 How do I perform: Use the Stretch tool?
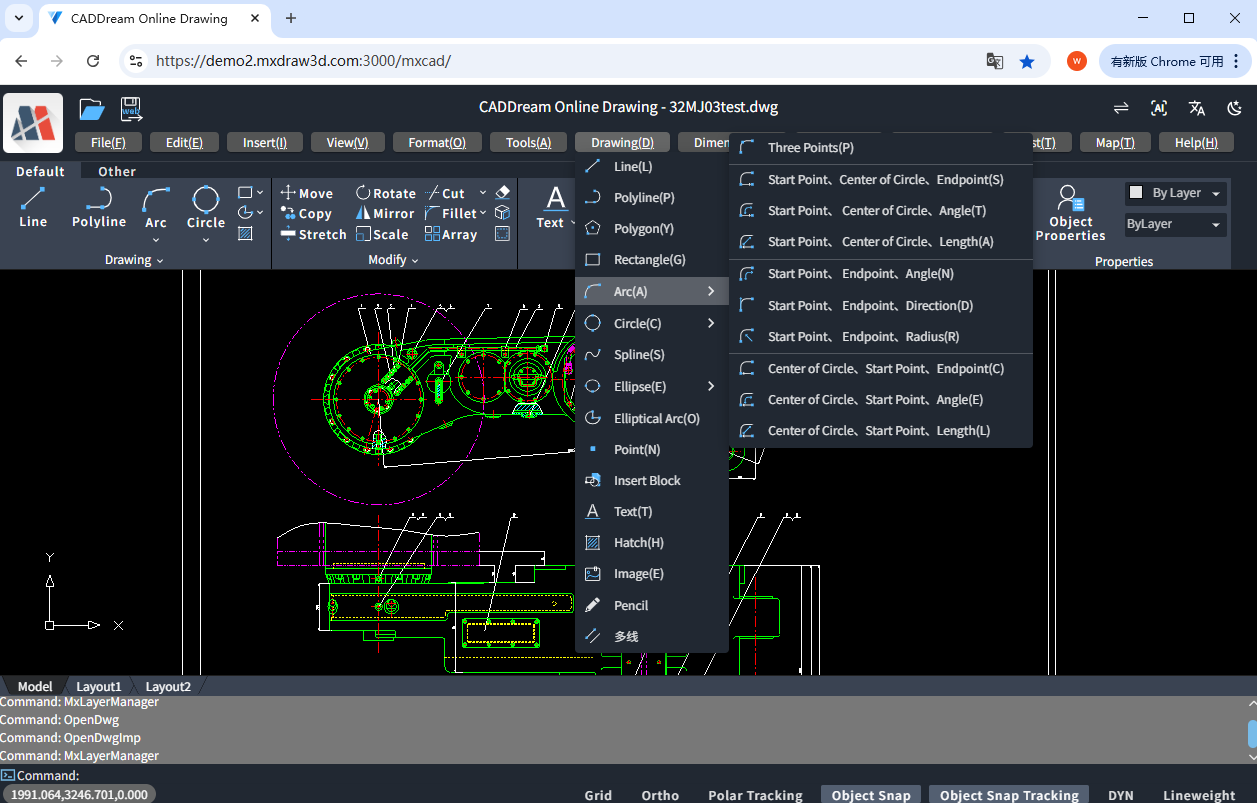tap(313, 235)
